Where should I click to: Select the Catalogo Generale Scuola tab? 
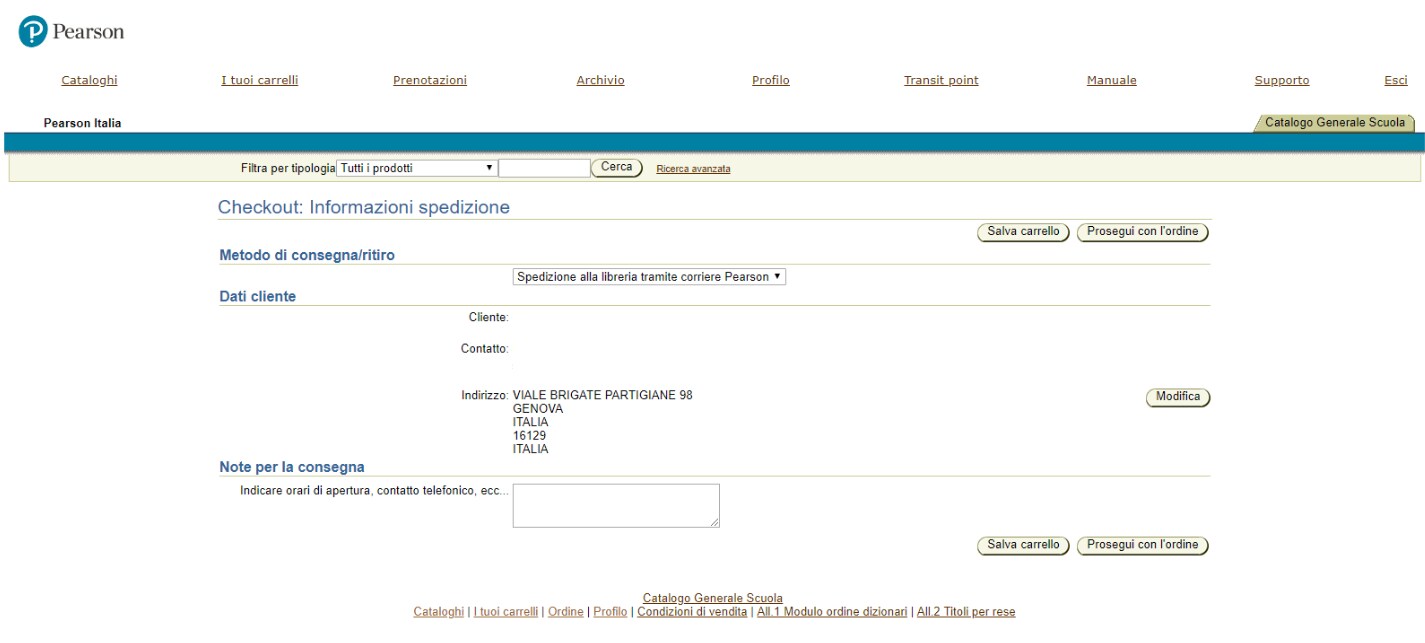pos(1334,123)
